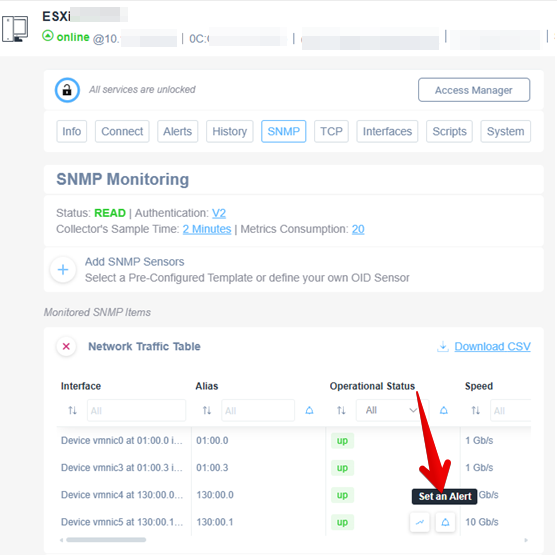Screen dimensions: 557x556
Task: Click the scrollbar right arrow
Action: click(x=526, y=540)
